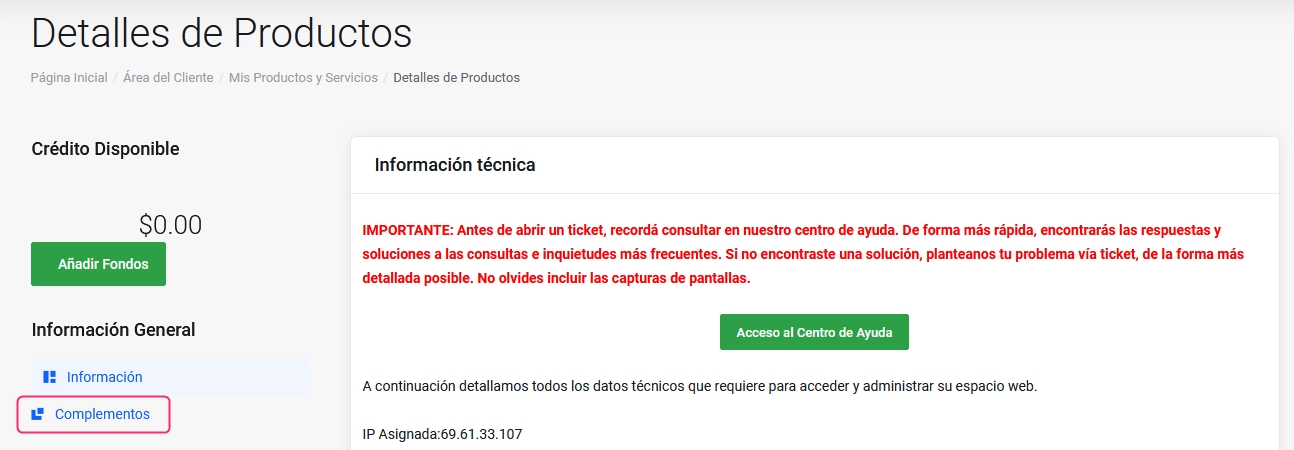The width and height of the screenshot is (1294, 450).
Task: Open the Área del Cliente breadcrumb
Action: click(x=168, y=77)
